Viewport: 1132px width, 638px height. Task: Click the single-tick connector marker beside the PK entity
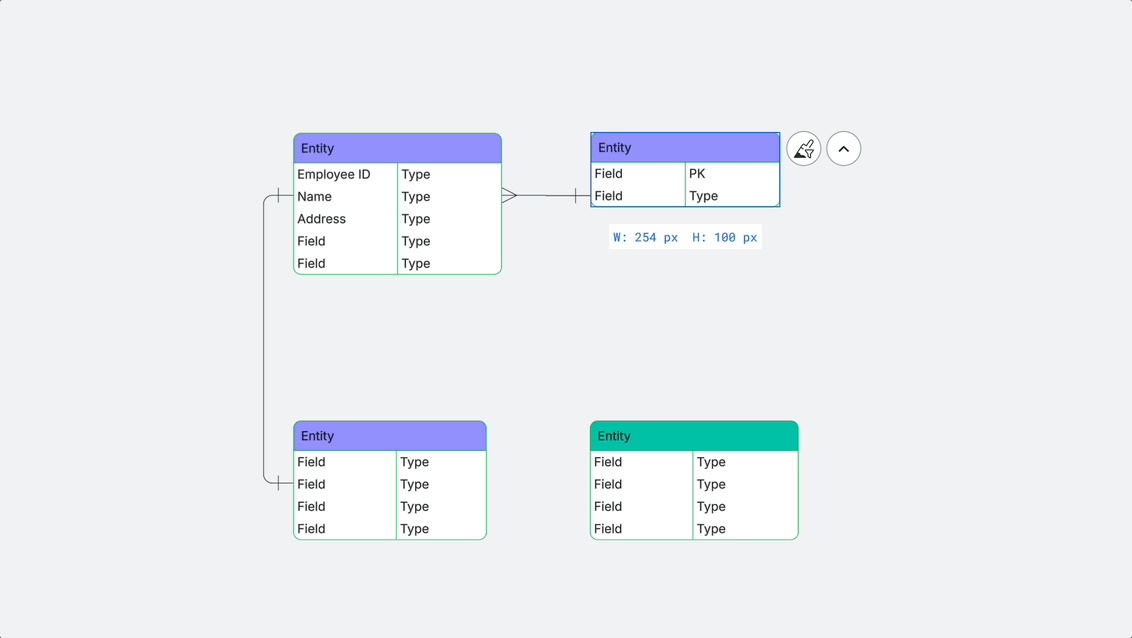[x=575, y=196]
